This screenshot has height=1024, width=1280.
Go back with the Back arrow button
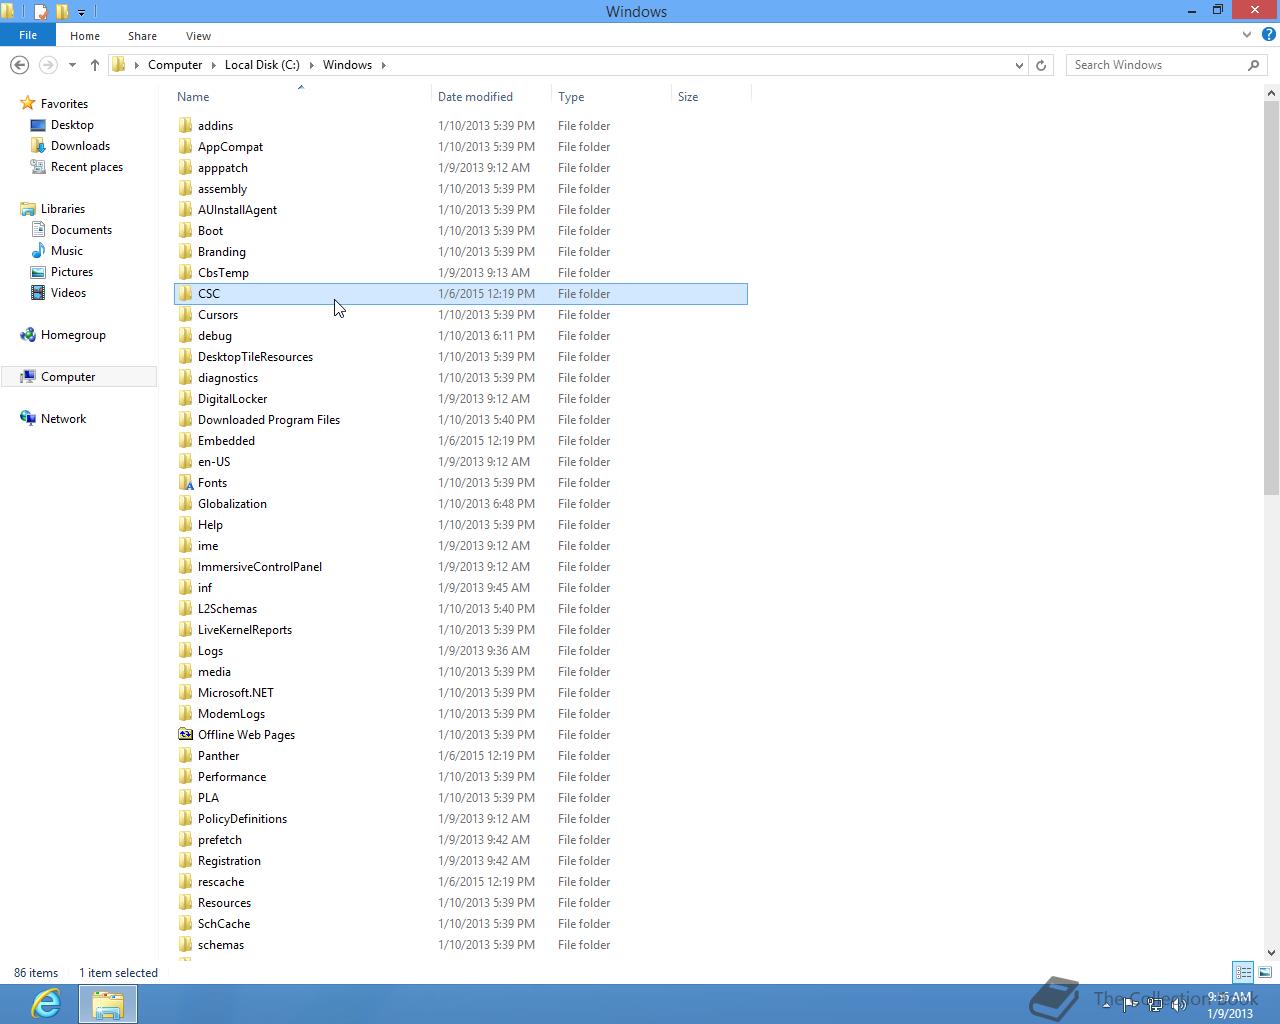(x=19, y=65)
